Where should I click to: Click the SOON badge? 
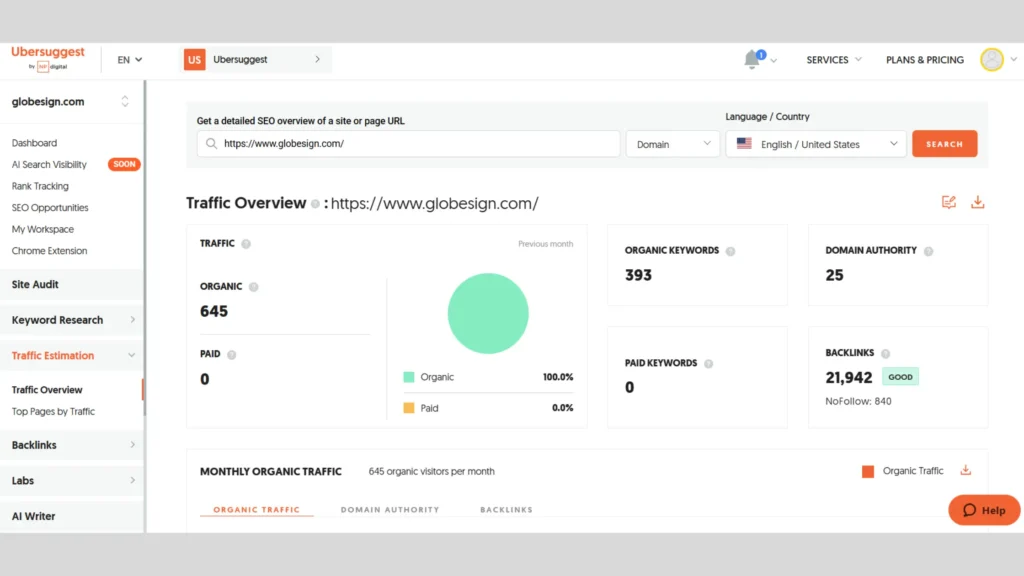pos(124,164)
